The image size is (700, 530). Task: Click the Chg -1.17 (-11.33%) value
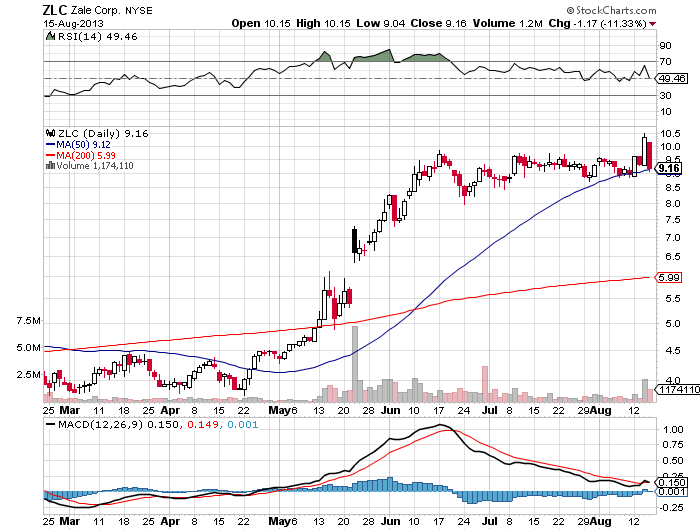(x=597, y=23)
